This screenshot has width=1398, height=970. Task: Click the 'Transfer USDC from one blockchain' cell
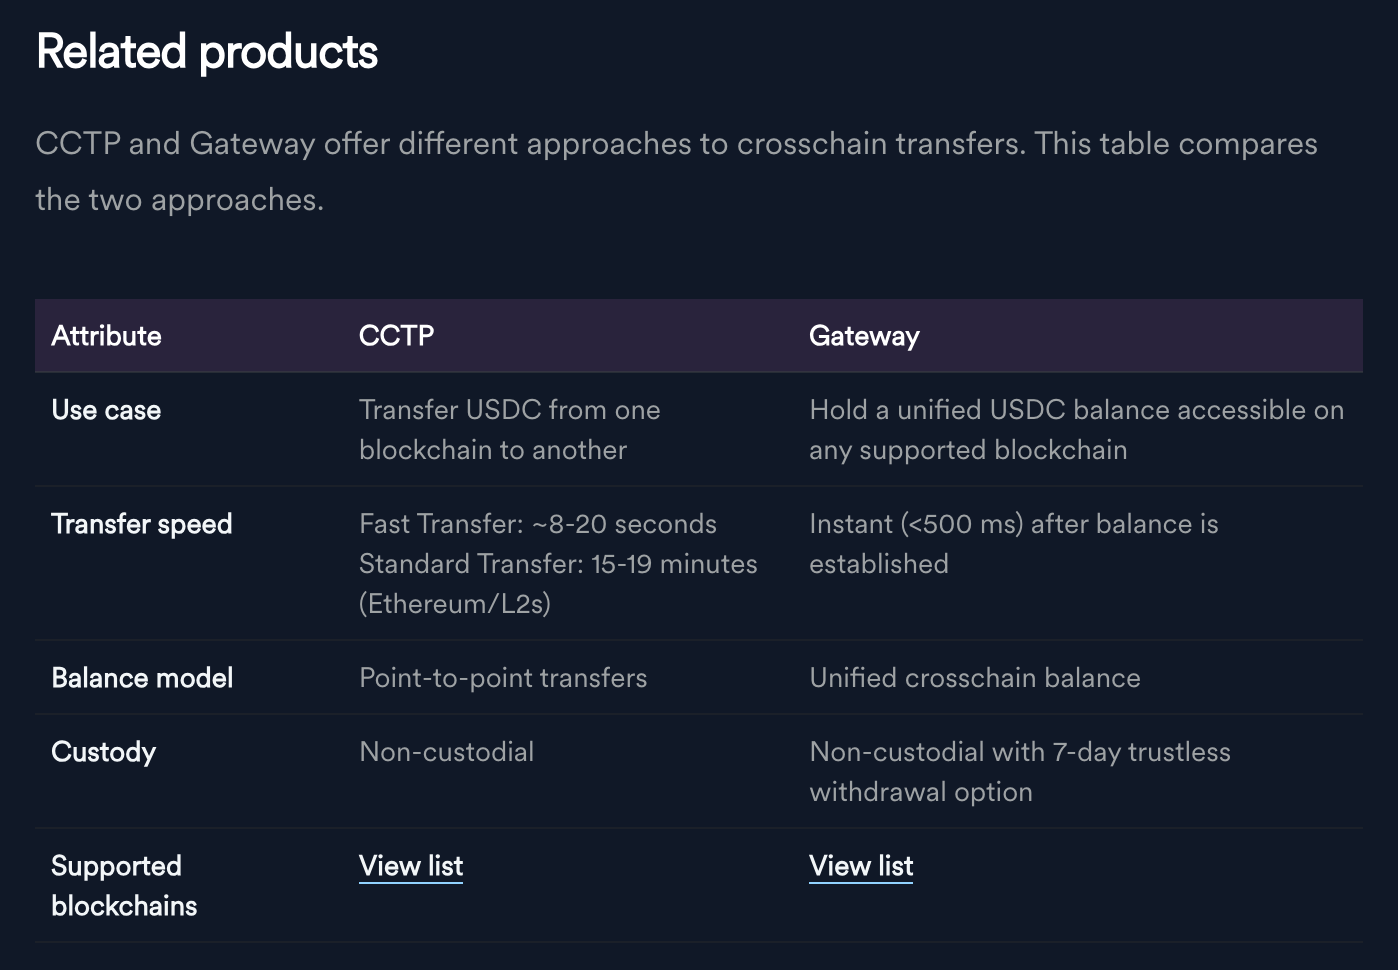(x=510, y=430)
